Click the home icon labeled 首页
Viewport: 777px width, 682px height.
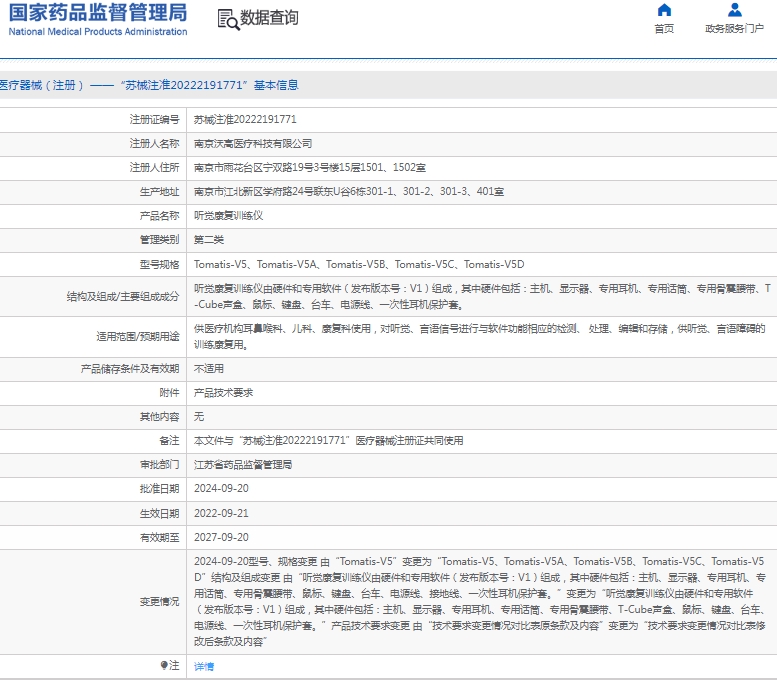coord(664,10)
